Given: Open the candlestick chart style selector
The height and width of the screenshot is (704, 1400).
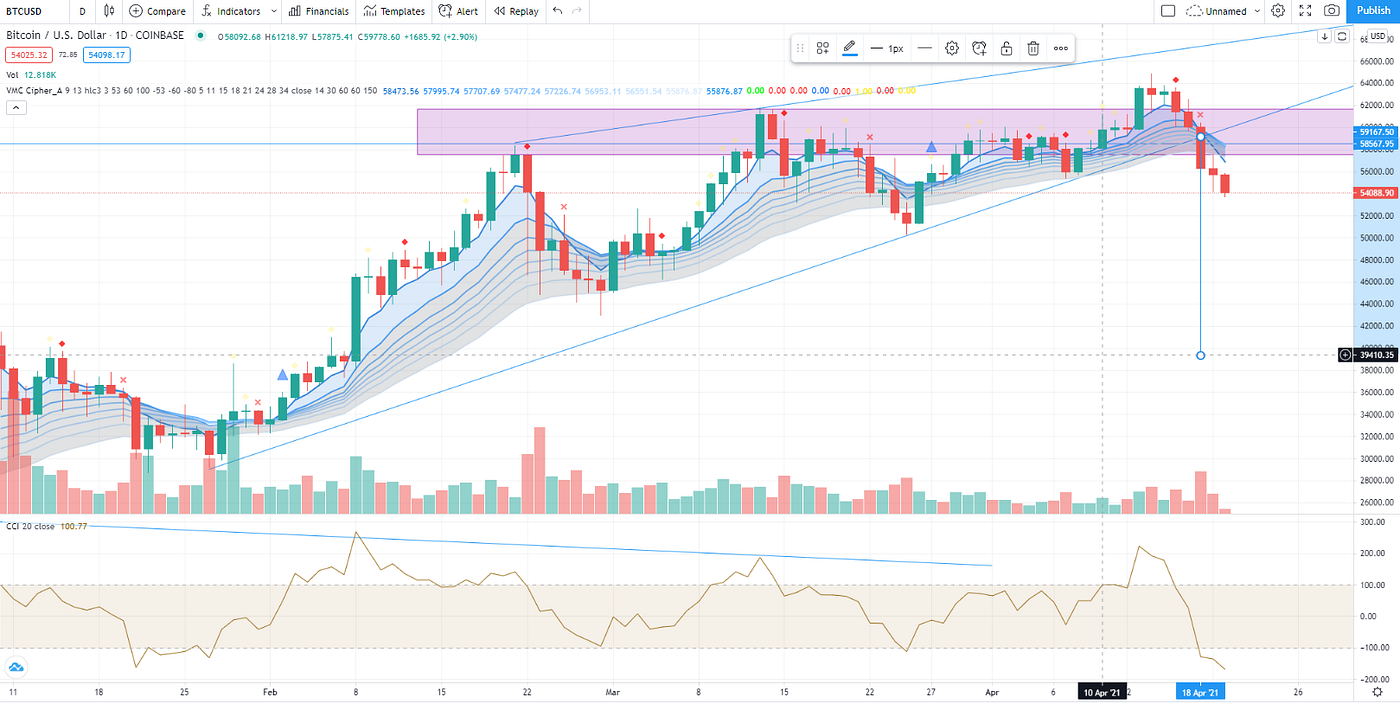Looking at the screenshot, I should click(109, 11).
